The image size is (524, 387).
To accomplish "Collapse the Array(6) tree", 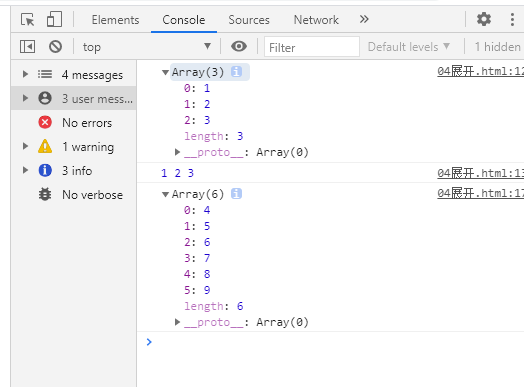I will tap(165, 194).
